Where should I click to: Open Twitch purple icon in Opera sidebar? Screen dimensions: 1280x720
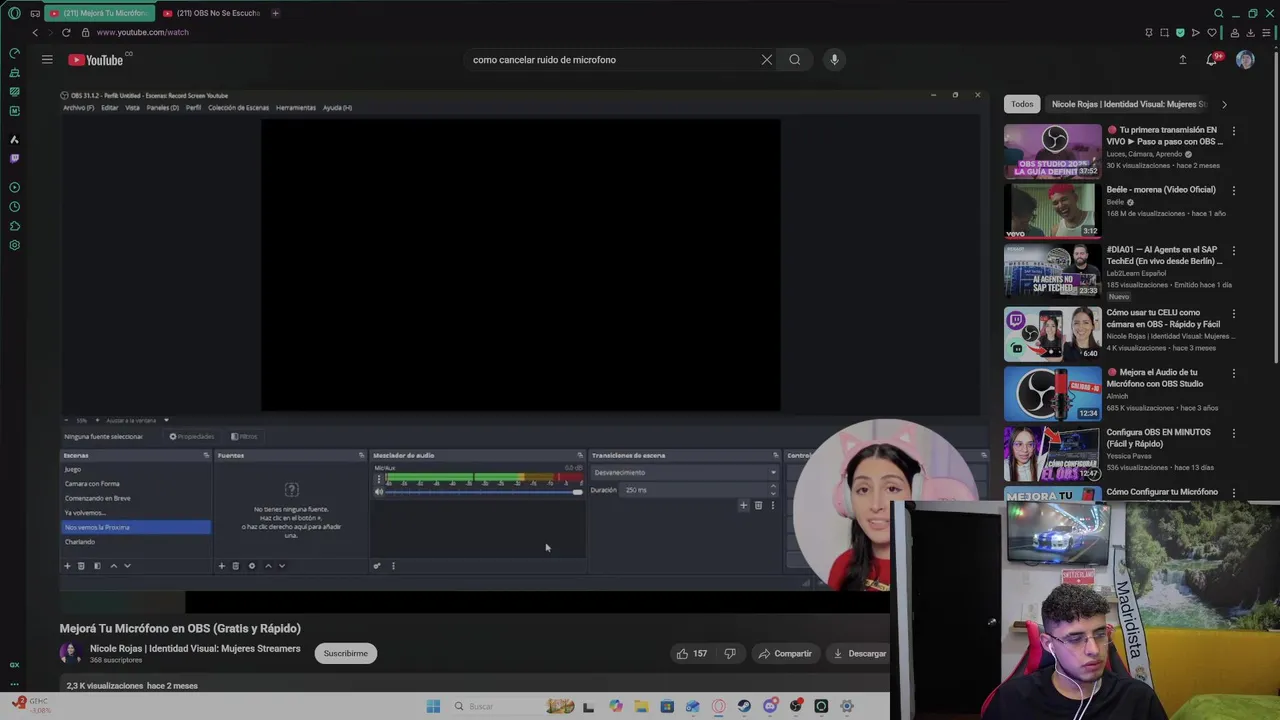tap(14, 158)
